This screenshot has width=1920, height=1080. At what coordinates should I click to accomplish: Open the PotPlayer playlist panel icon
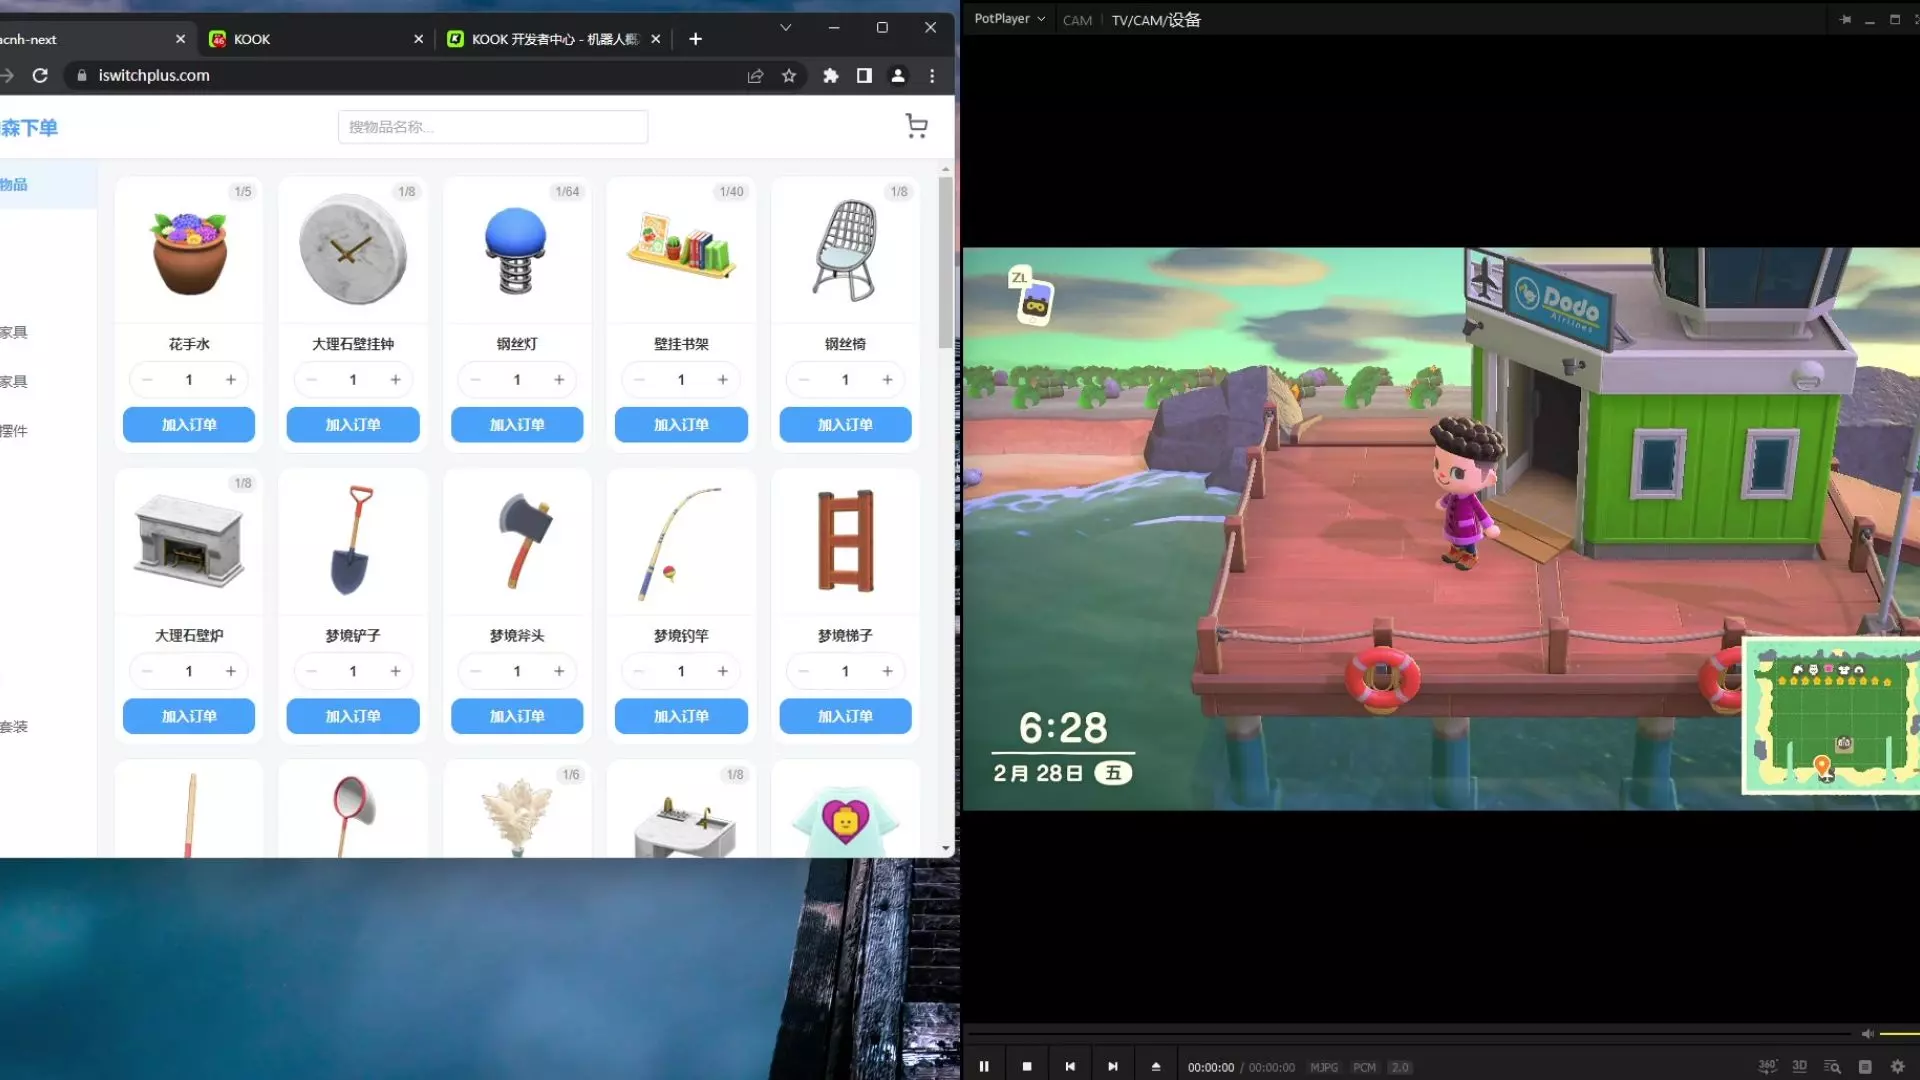[x=1865, y=1067]
